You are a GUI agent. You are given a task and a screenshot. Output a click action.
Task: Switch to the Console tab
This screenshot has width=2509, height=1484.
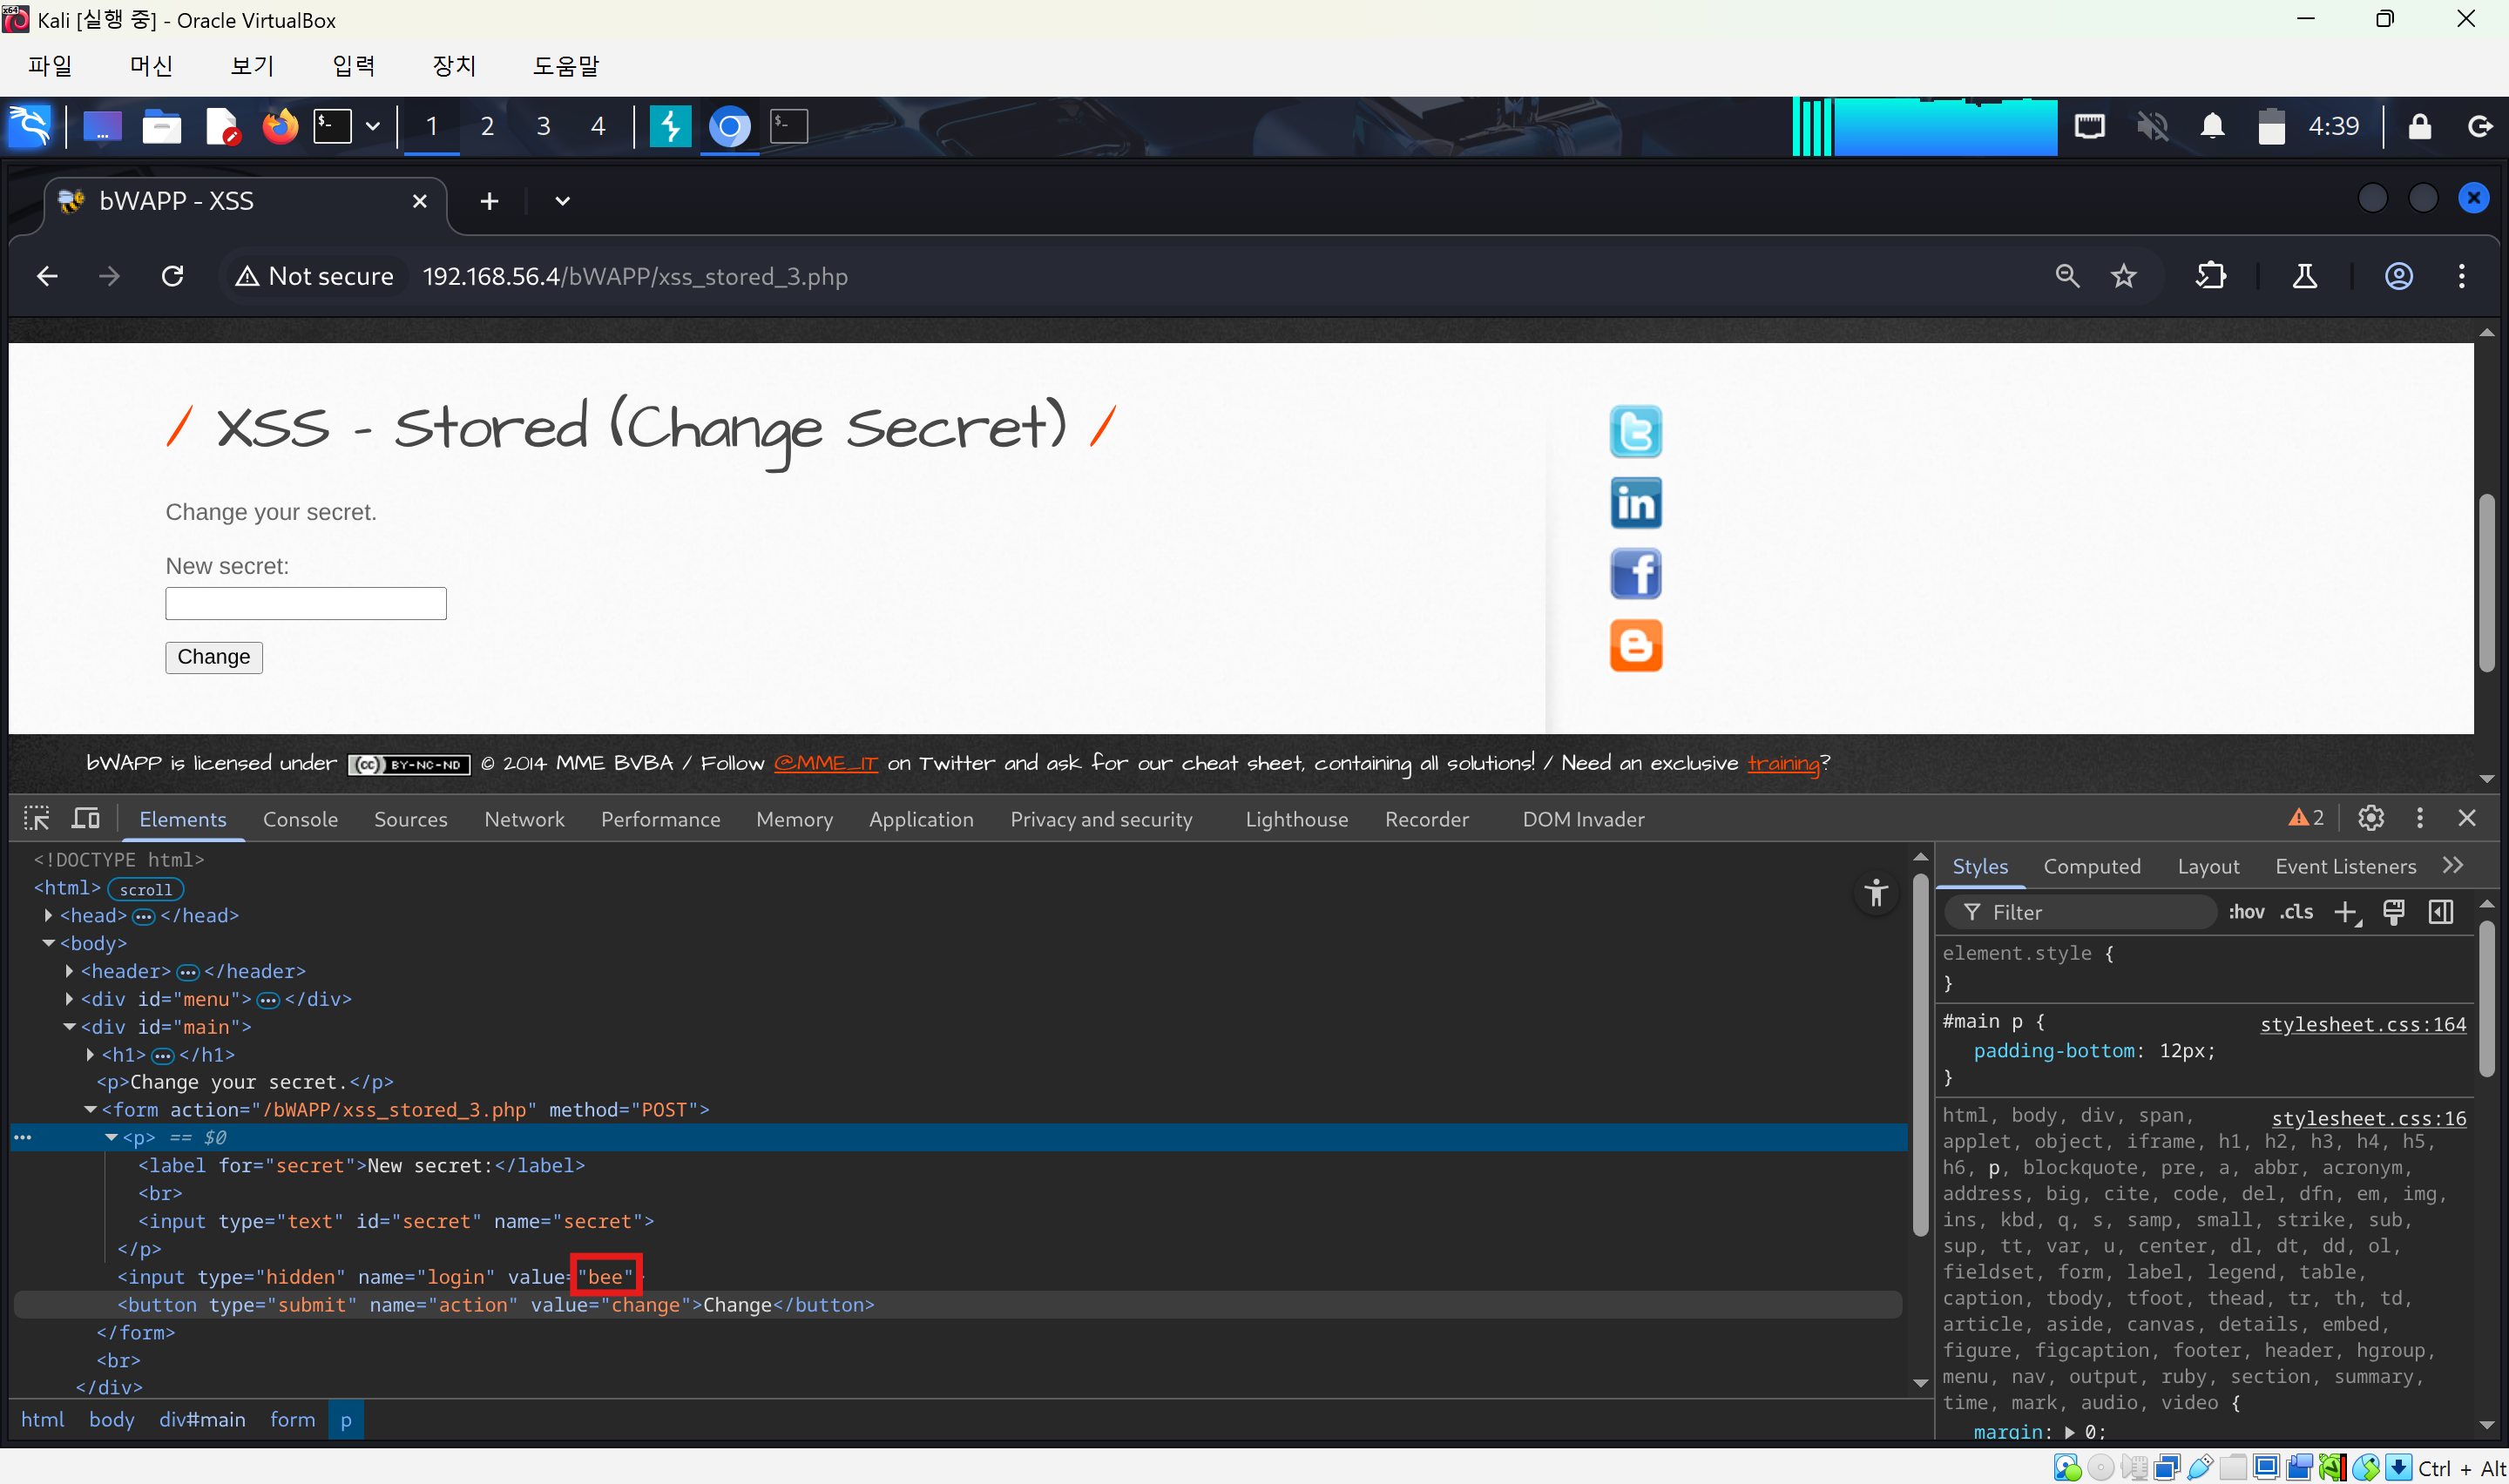click(x=300, y=819)
